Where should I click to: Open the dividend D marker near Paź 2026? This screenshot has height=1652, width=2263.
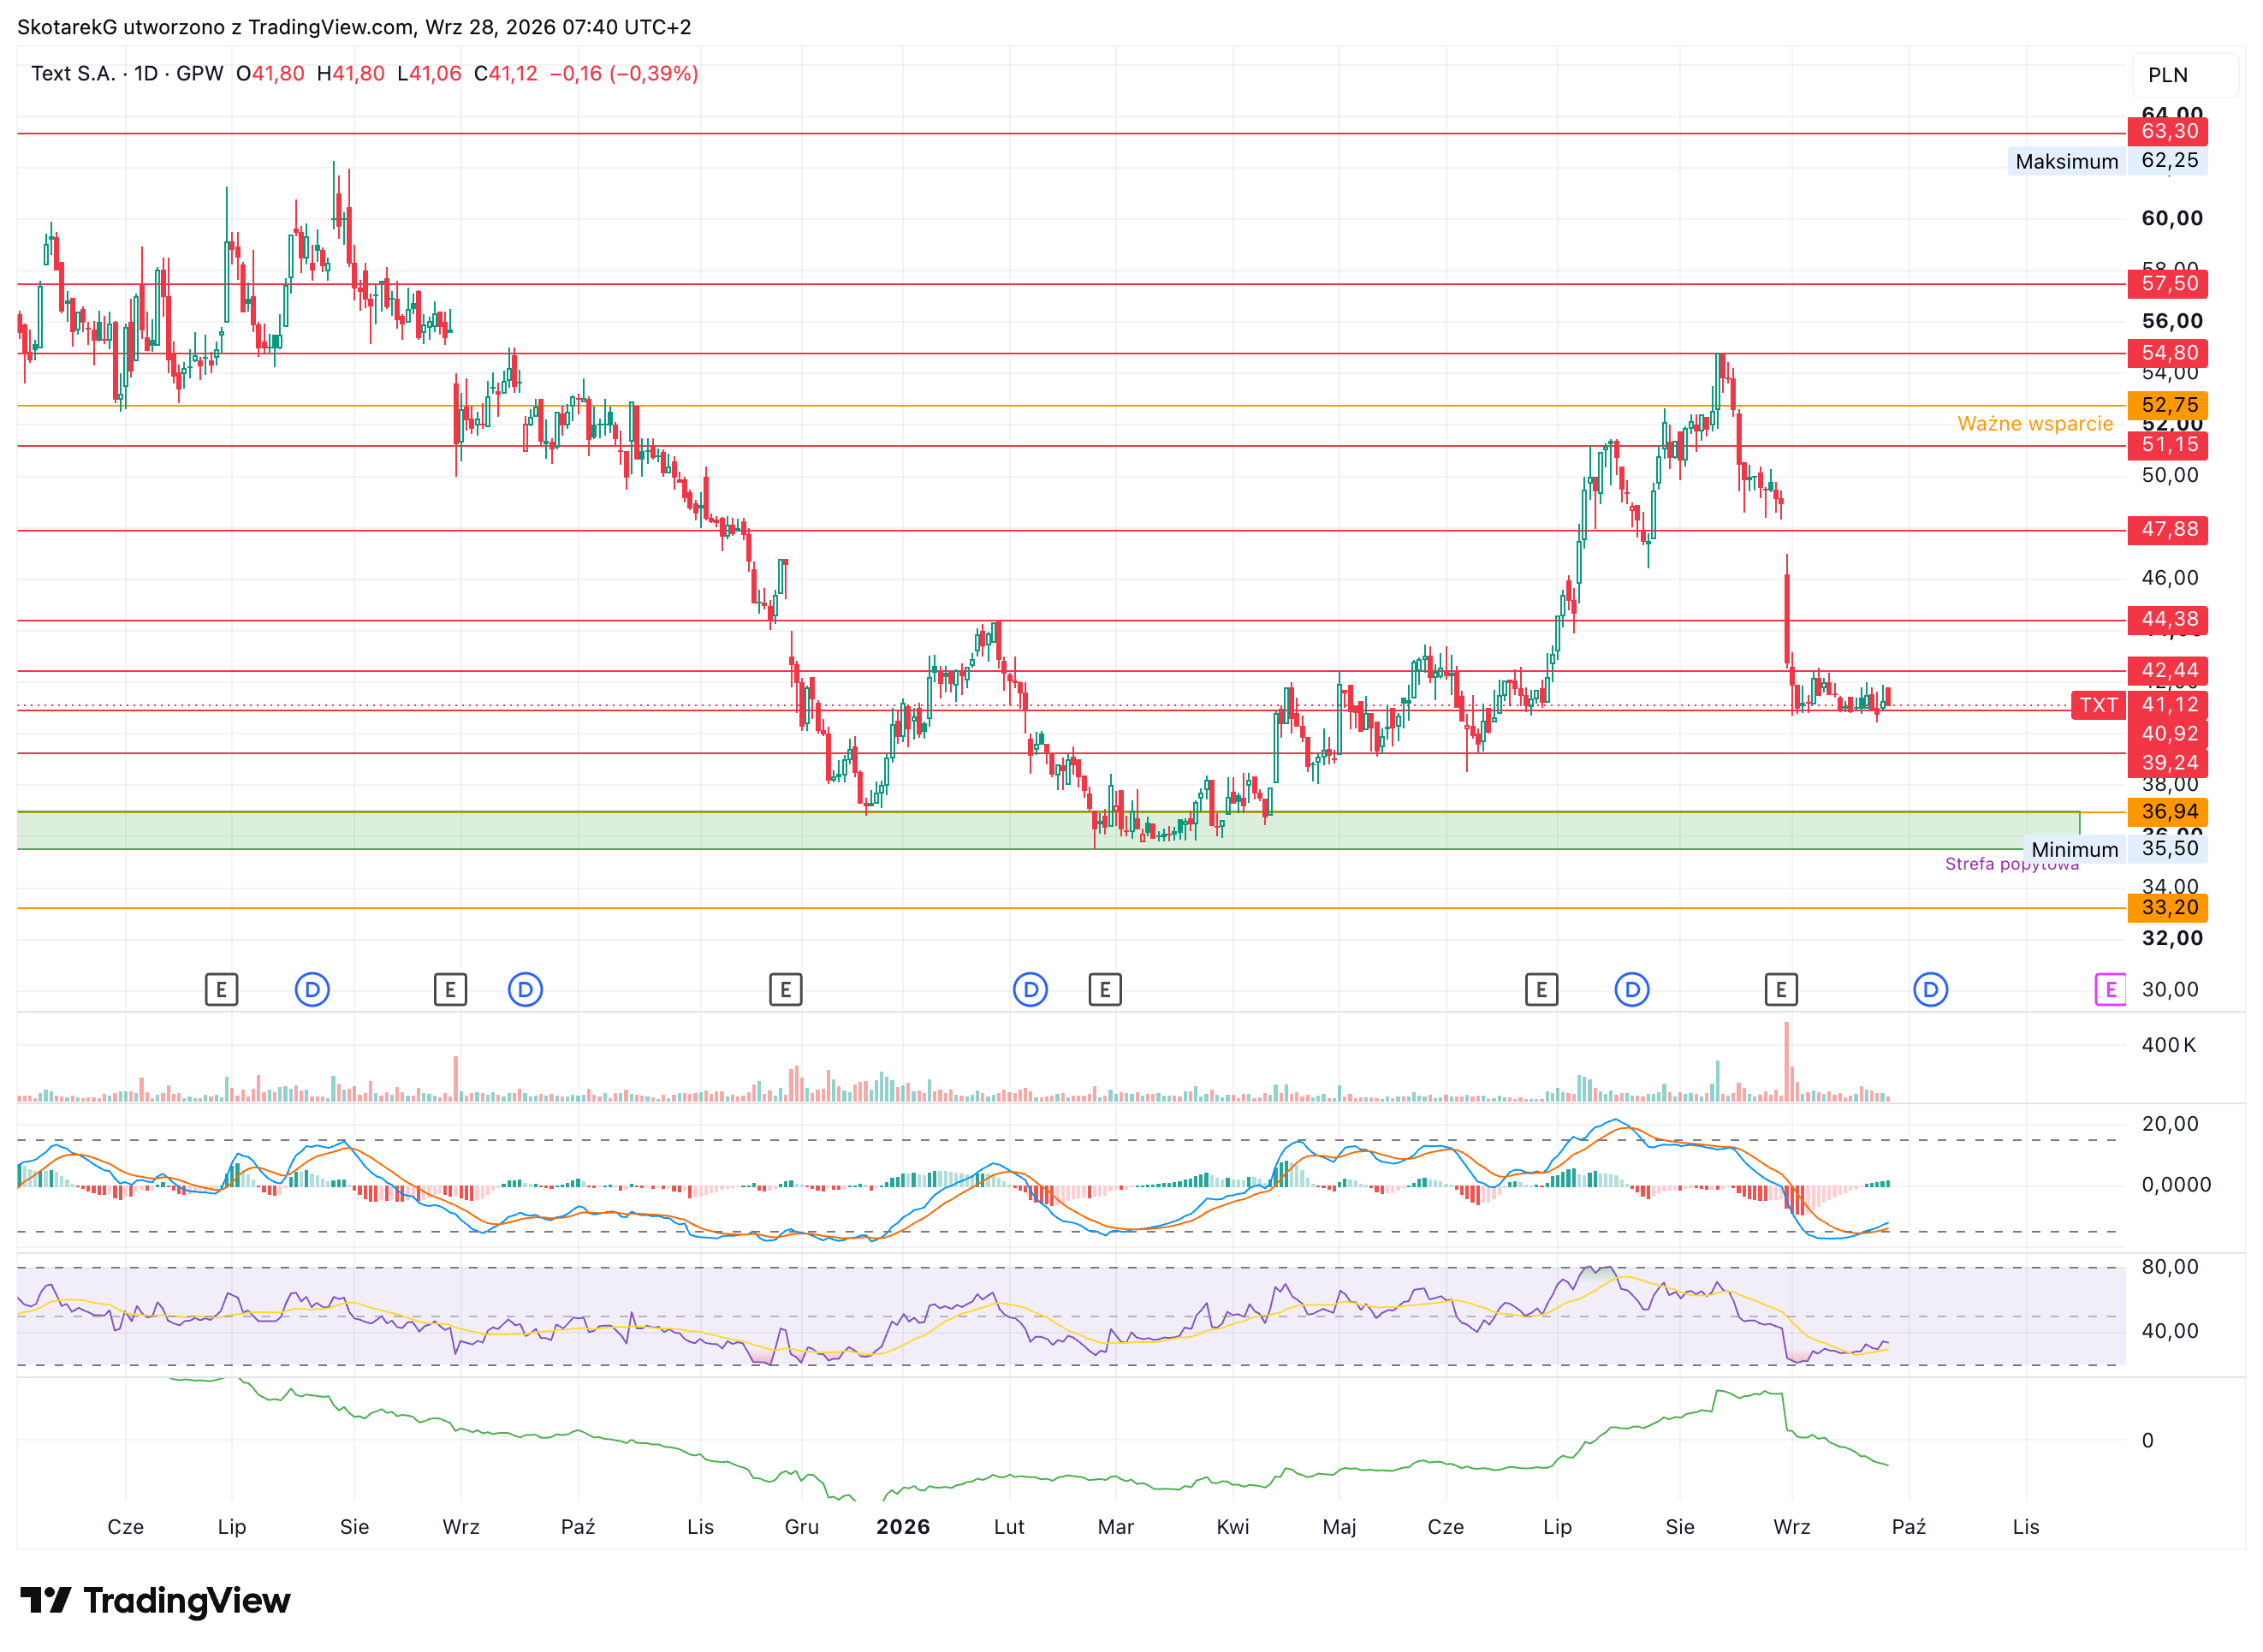coord(1930,990)
